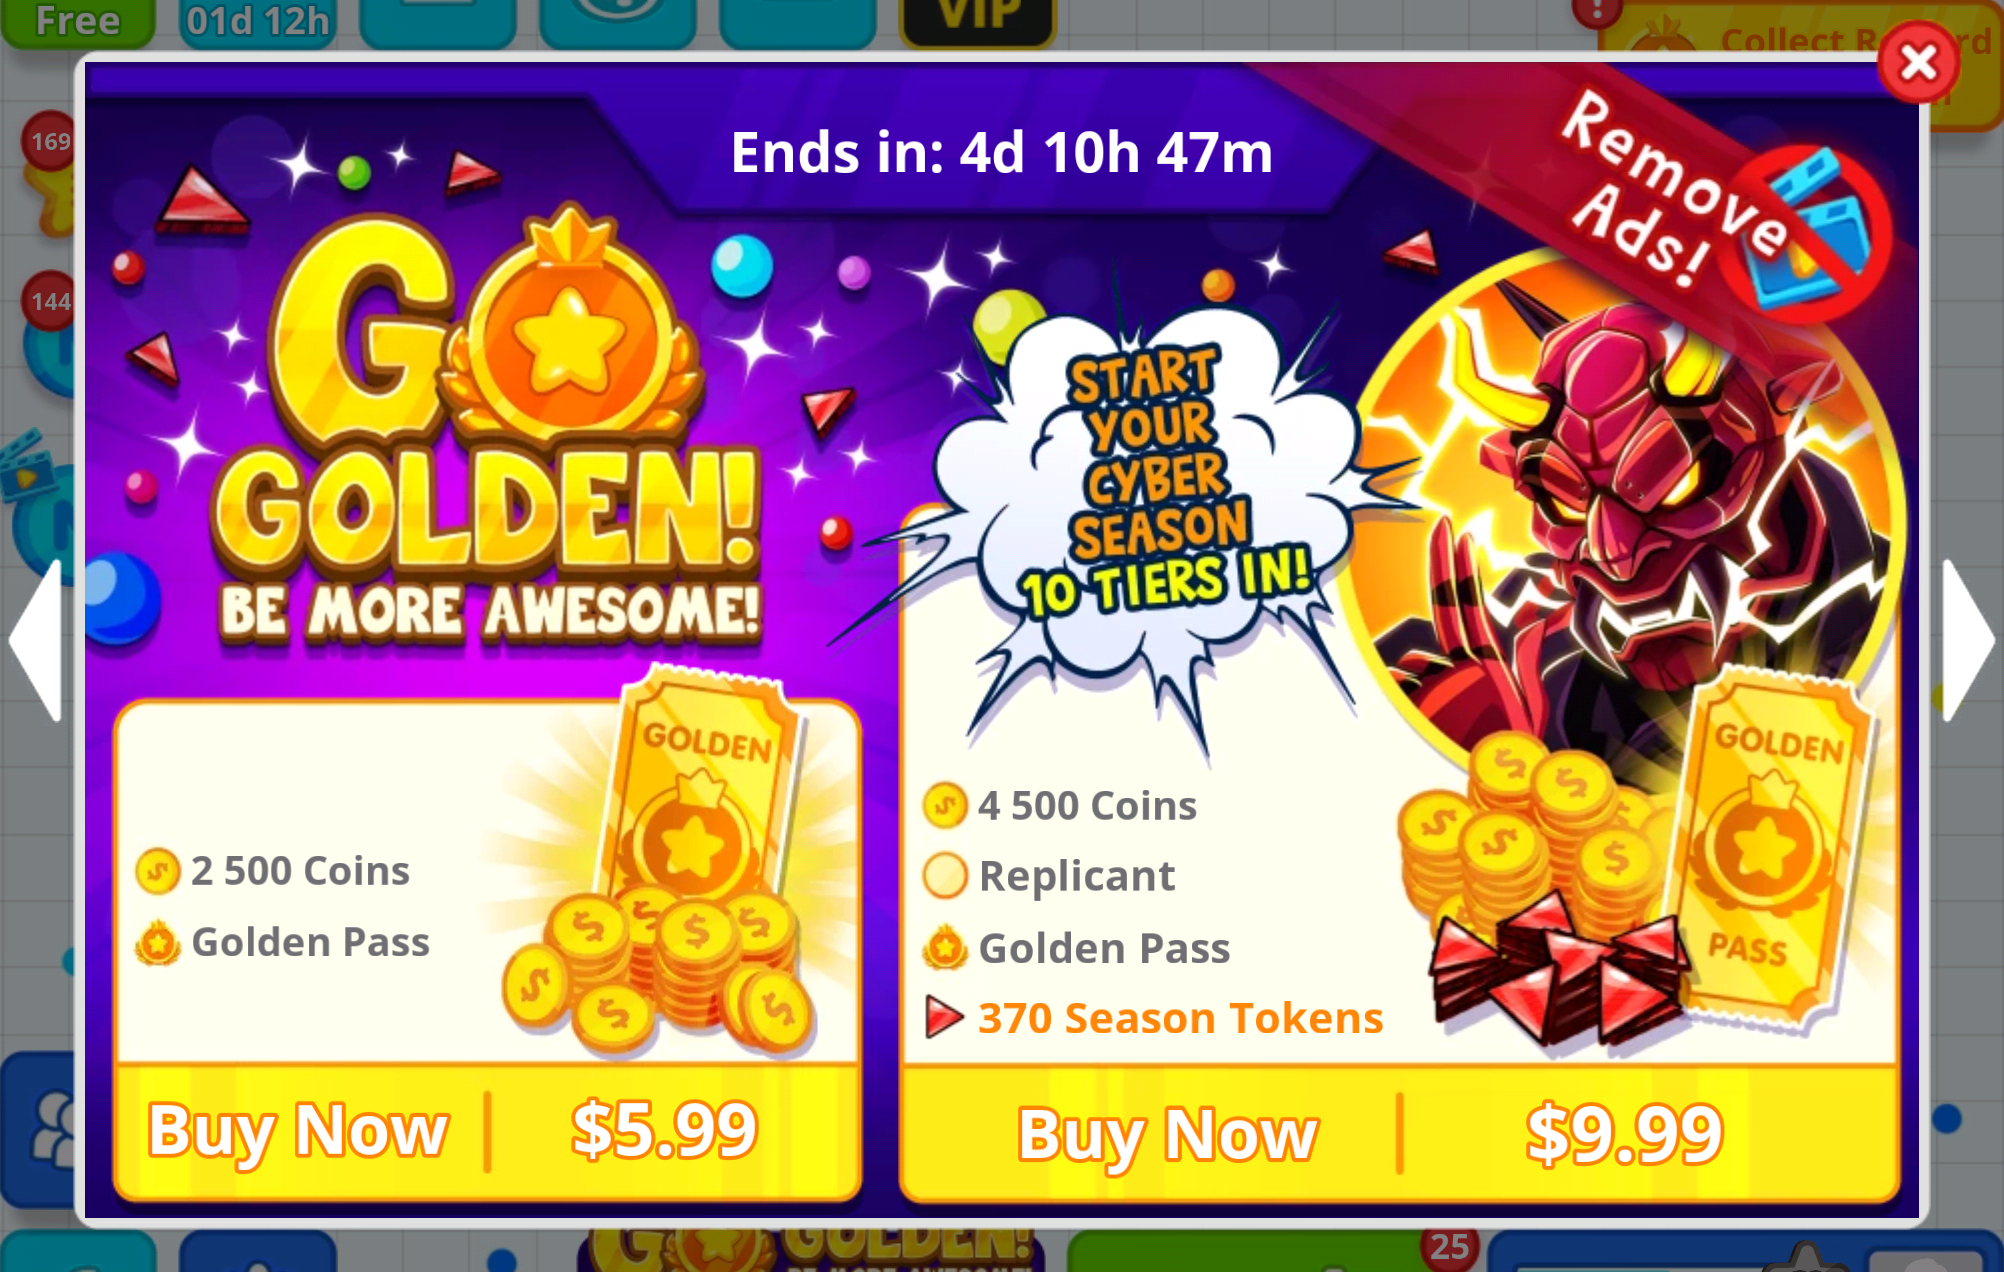This screenshot has width=2004, height=1272.
Task: Go to the previous offer with left arrow
Action: 37,640
